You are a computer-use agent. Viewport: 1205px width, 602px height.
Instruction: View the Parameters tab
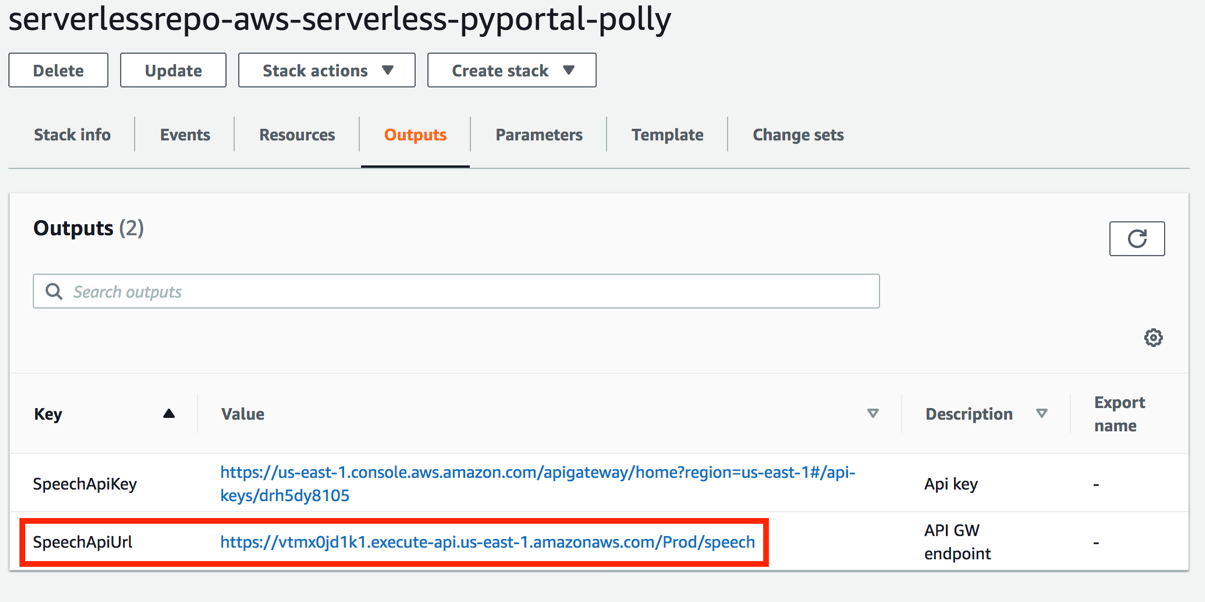pyautogui.click(x=539, y=135)
